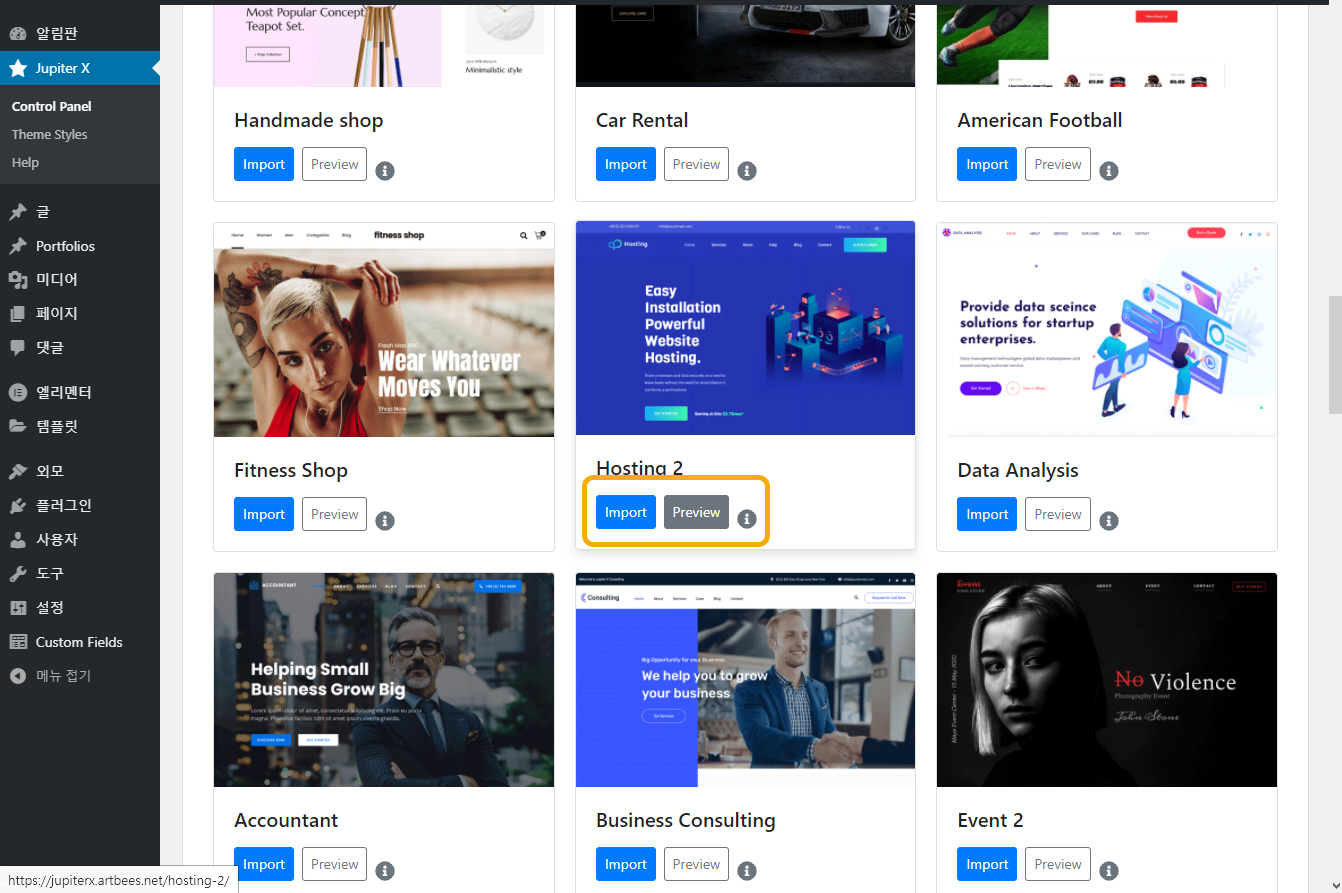Screen dimensions: 1342x893
Task: Click the 댓글 comments bubble icon
Action: point(18,347)
